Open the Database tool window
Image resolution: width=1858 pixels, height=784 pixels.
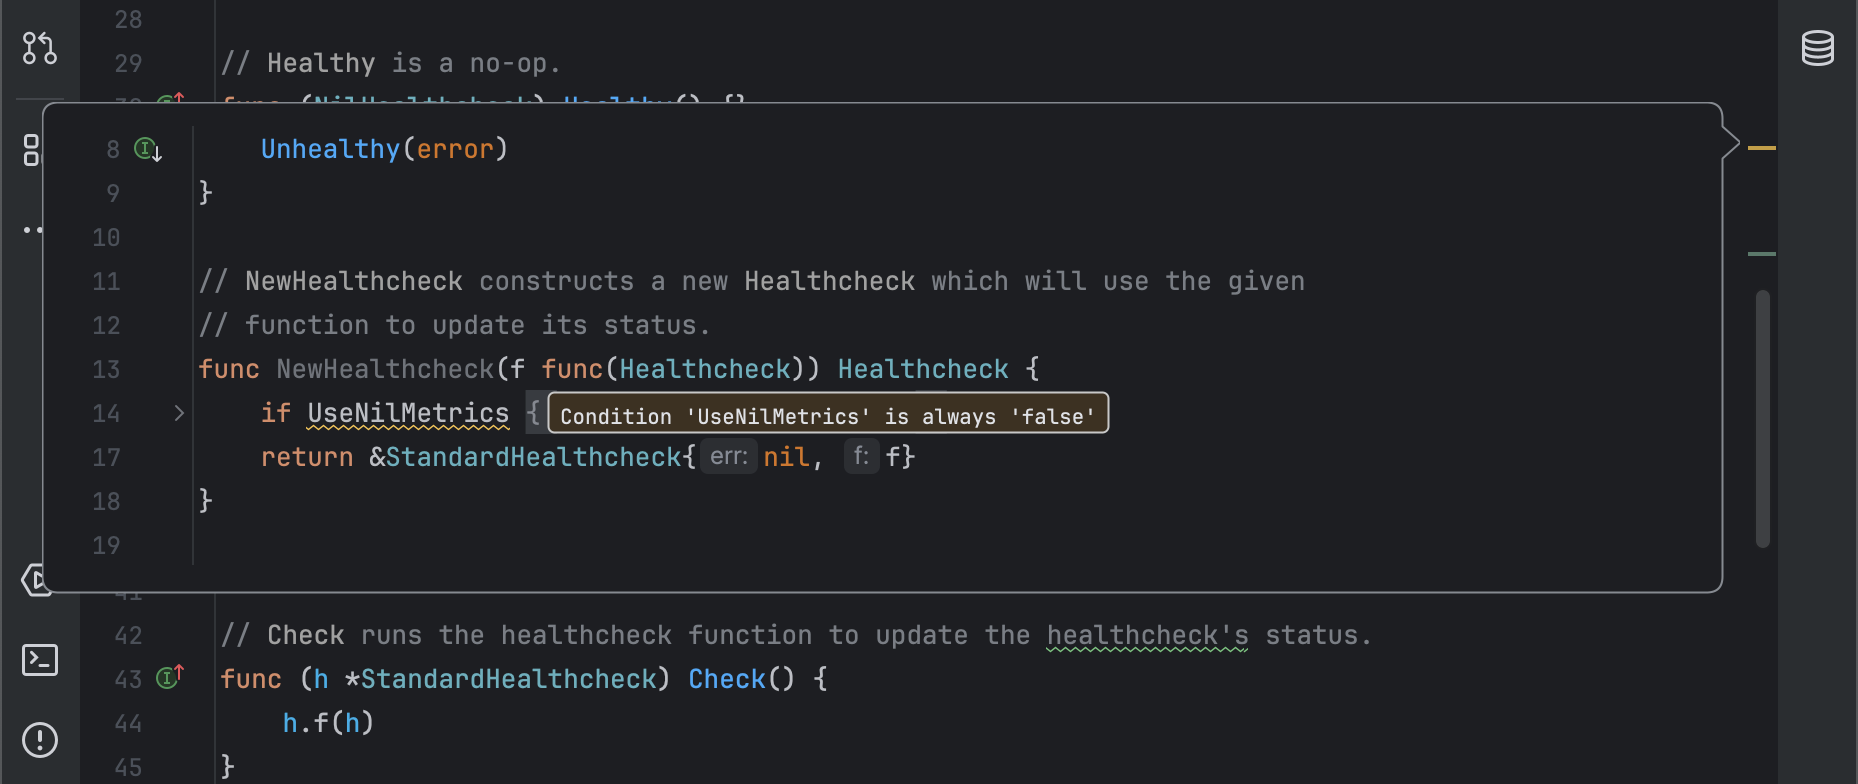point(1818,46)
